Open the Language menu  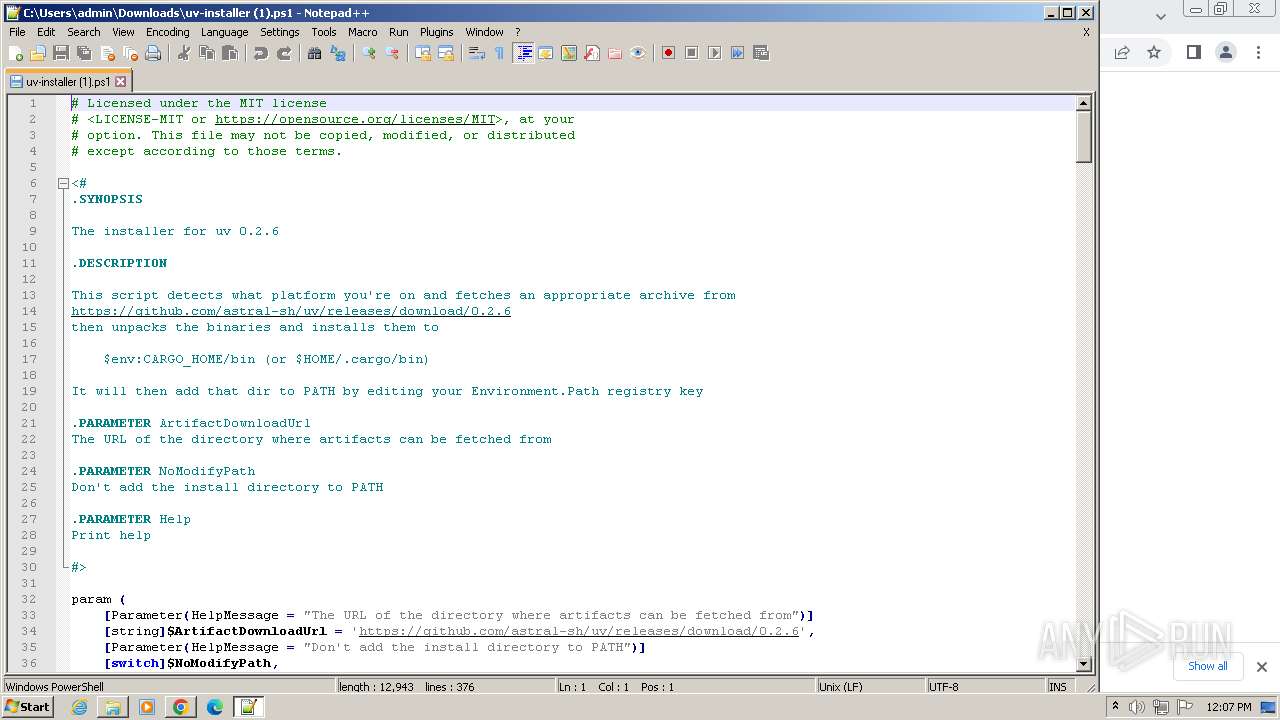(x=224, y=32)
